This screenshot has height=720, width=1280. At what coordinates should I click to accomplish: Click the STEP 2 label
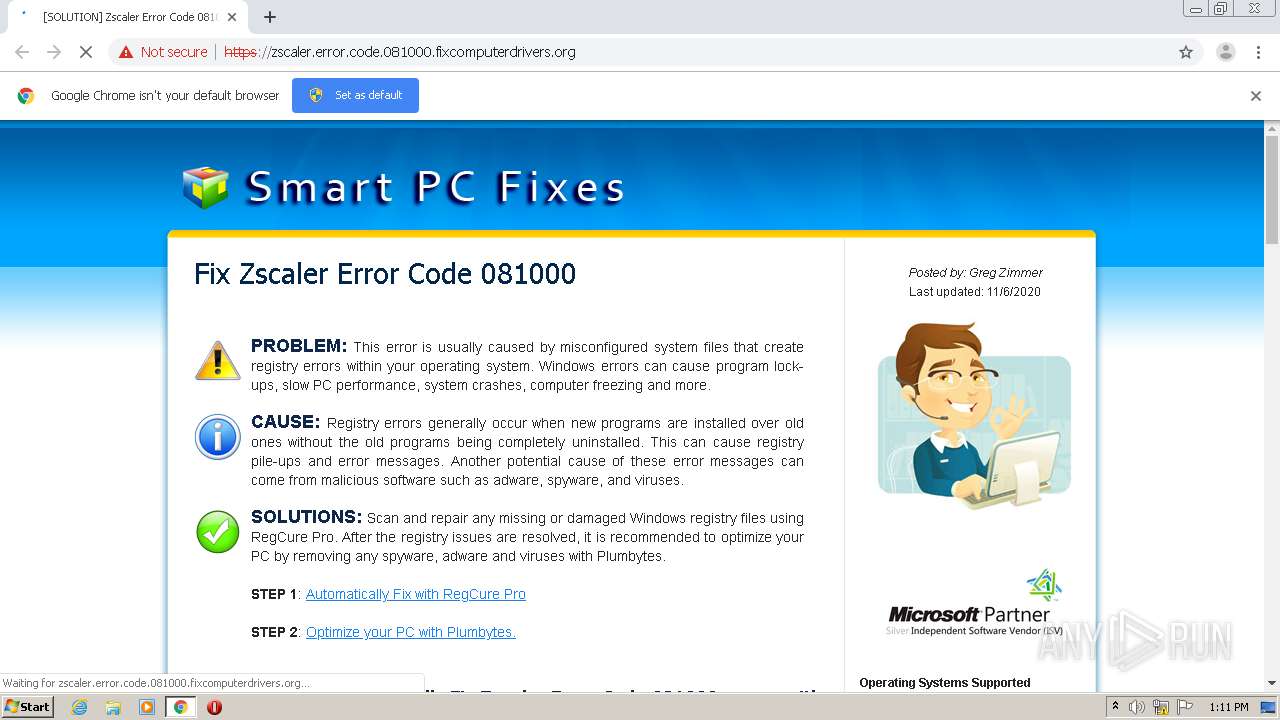(274, 632)
